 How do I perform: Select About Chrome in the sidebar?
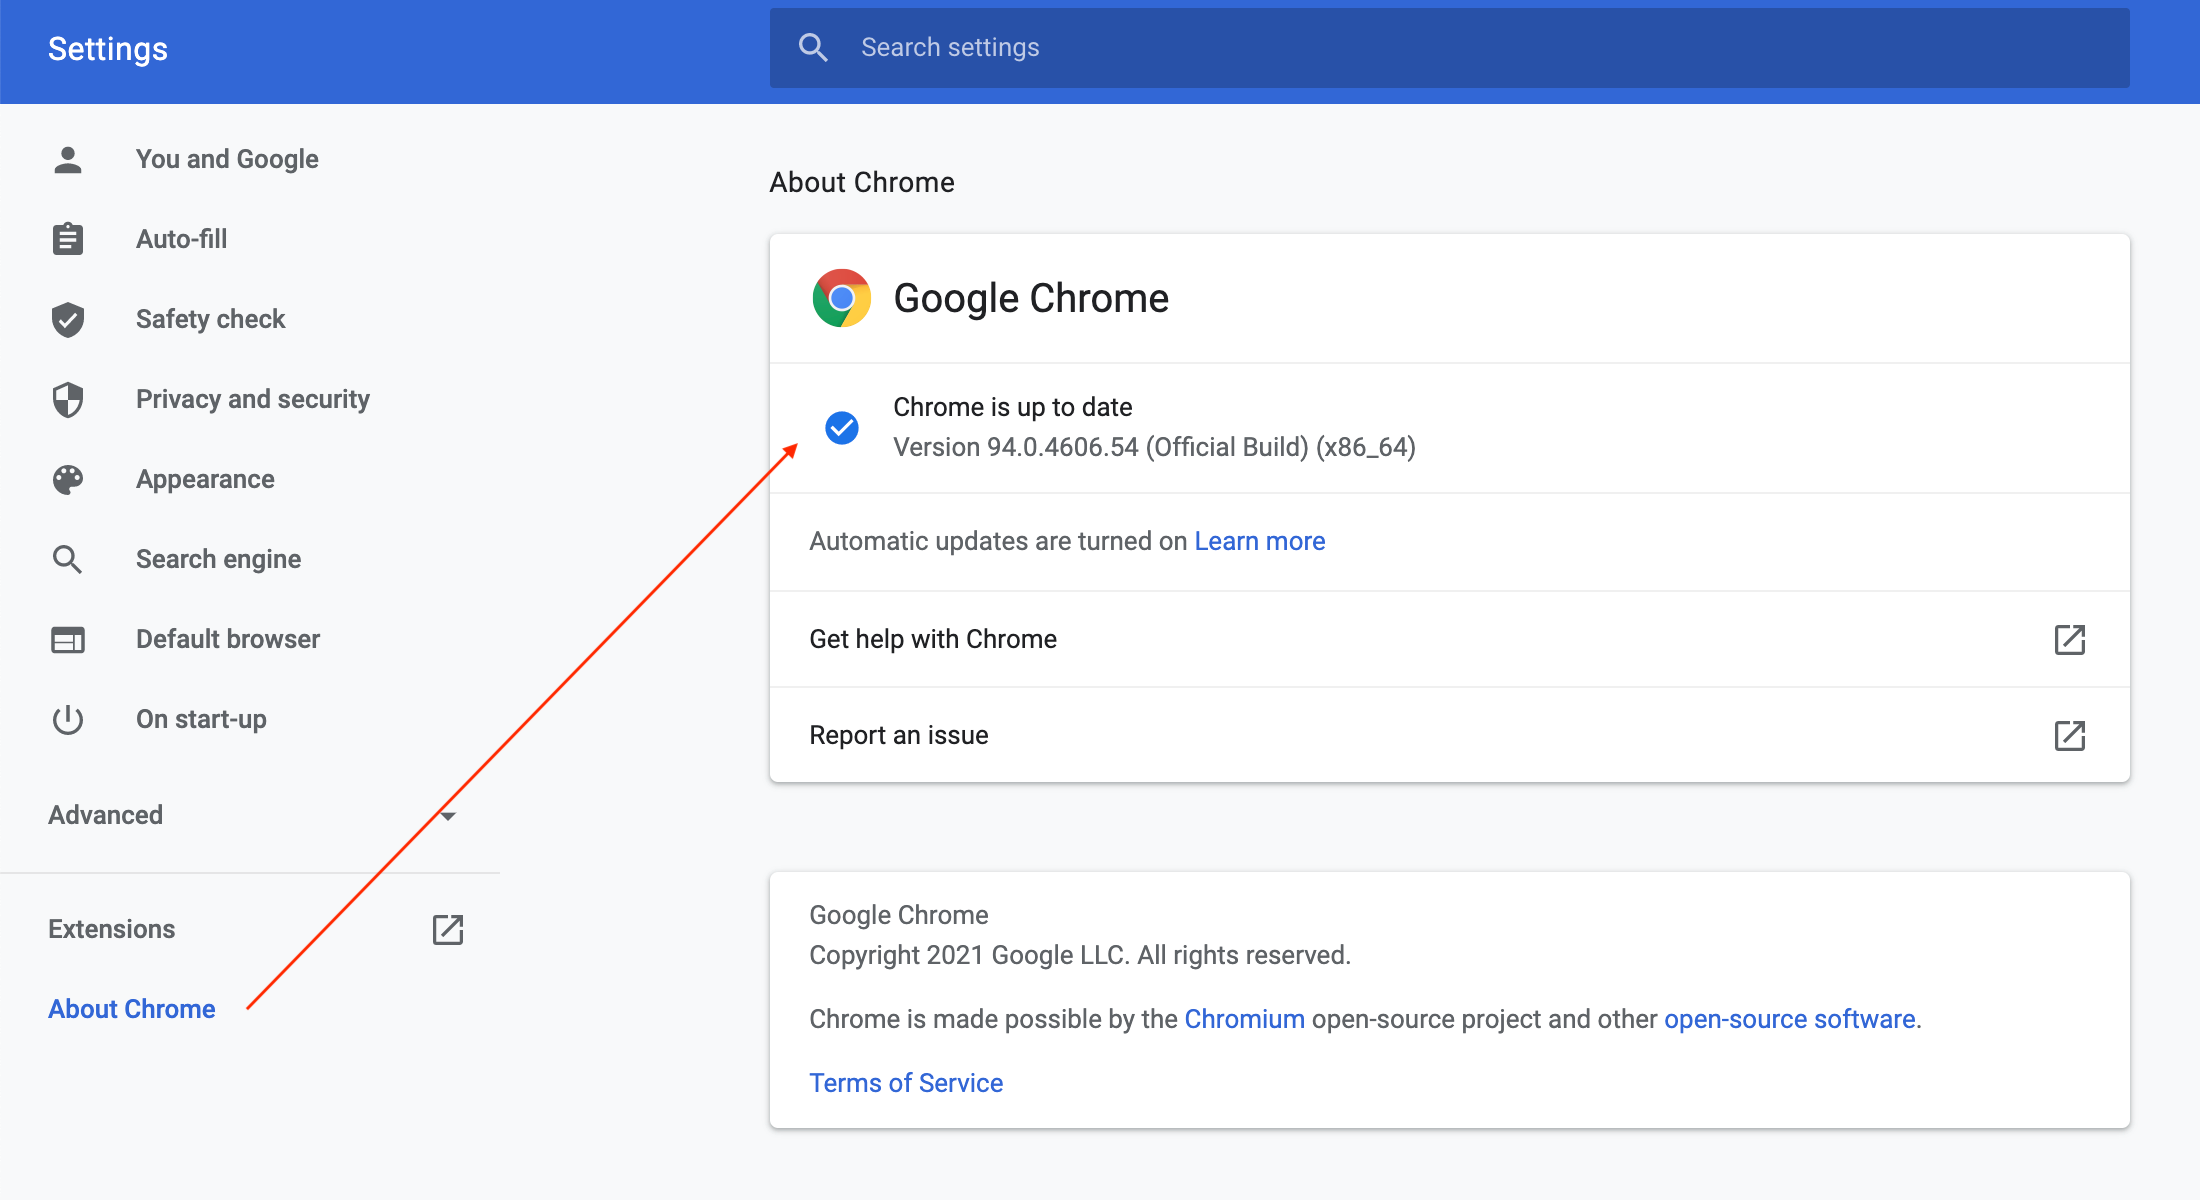(x=132, y=1009)
